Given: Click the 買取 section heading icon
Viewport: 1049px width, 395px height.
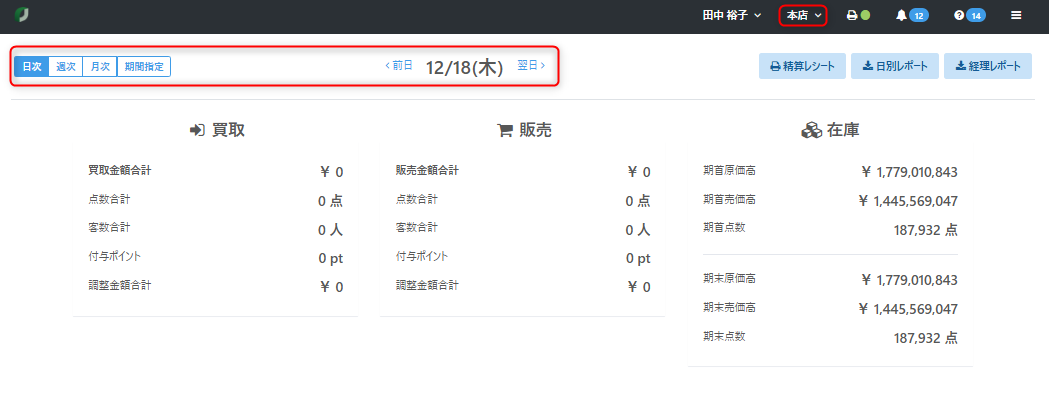Looking at the screenshot, I should [x=197, y=131].
